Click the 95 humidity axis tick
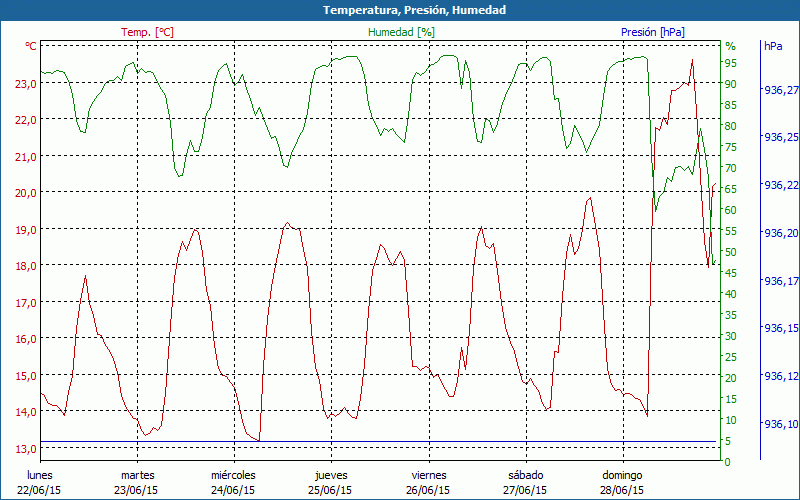The width and height of the screenshot is (800, 500). [x=731, y=63]
